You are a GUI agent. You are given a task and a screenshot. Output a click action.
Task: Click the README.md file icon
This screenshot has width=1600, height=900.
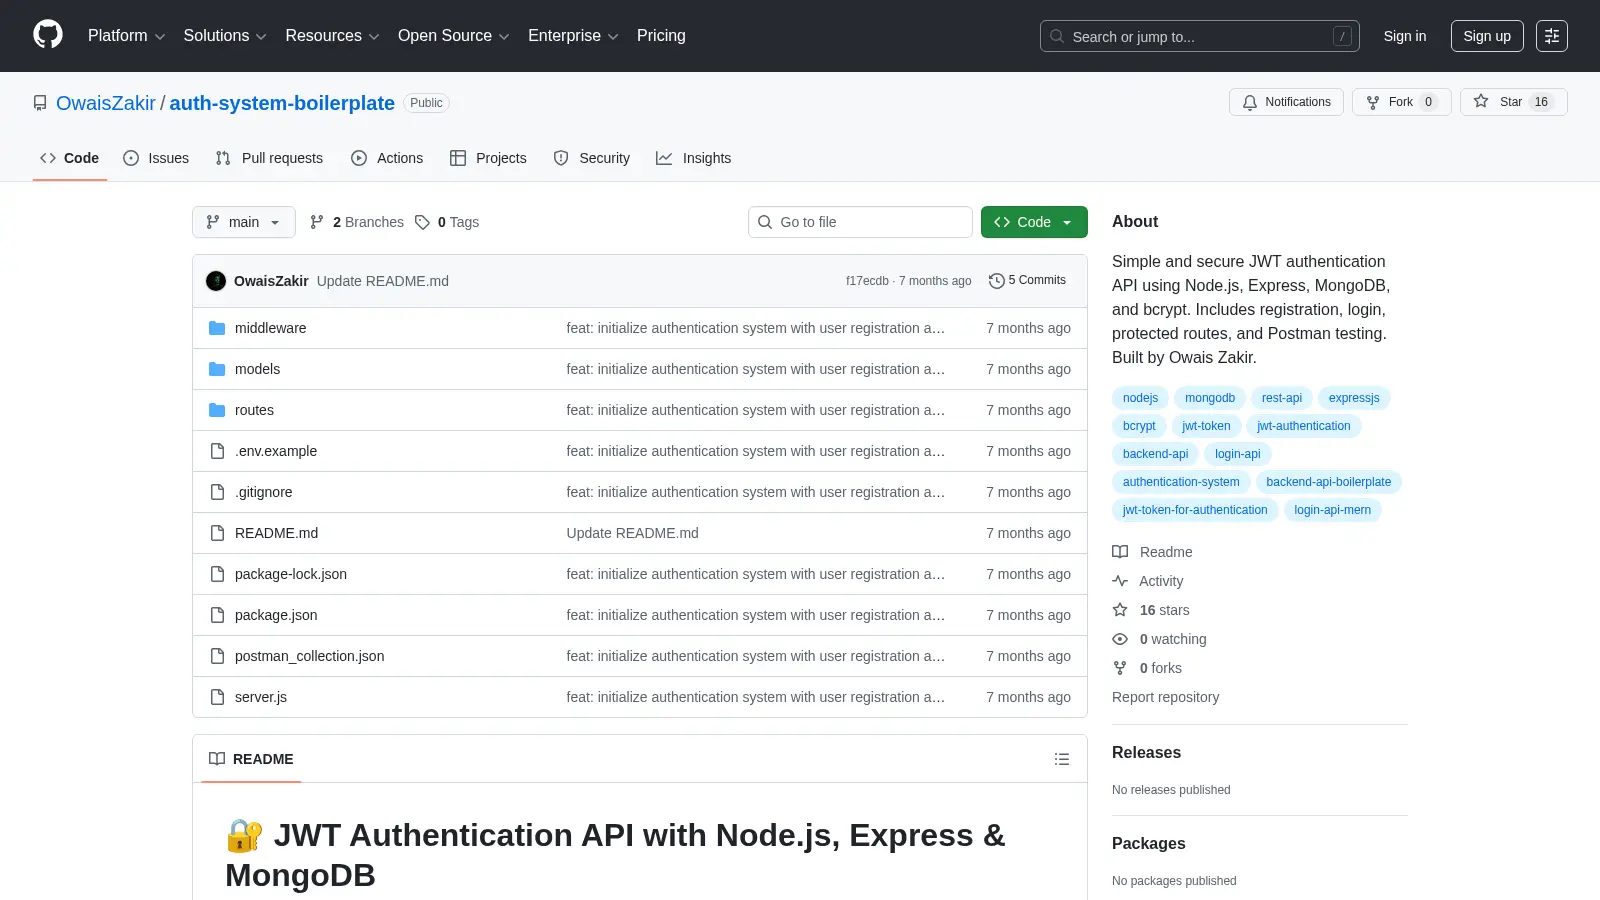pyautogui.click(x=217, y=533)
